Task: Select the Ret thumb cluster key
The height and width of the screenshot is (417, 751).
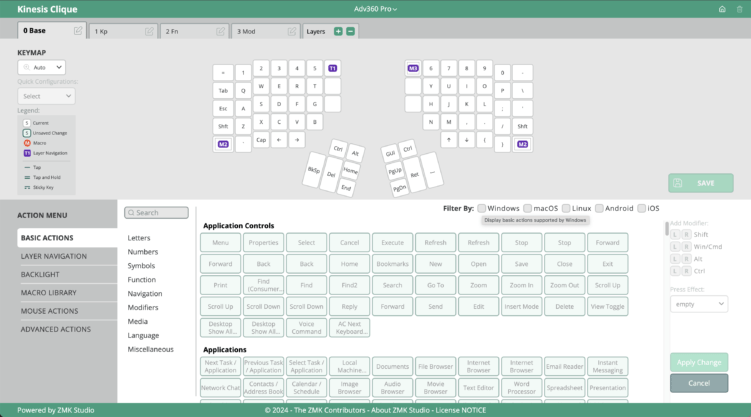Action: pyautogui.click(x=415, y=175)
